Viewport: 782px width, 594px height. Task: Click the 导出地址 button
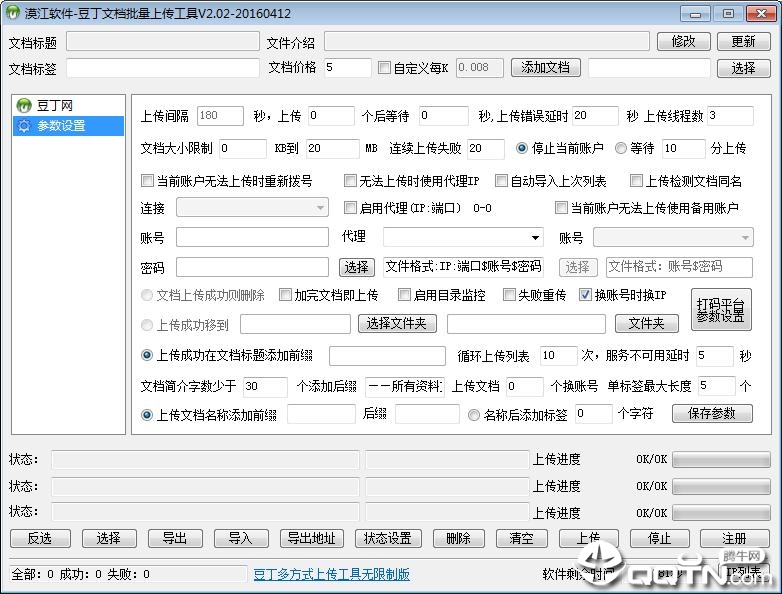tap(312, 538)
